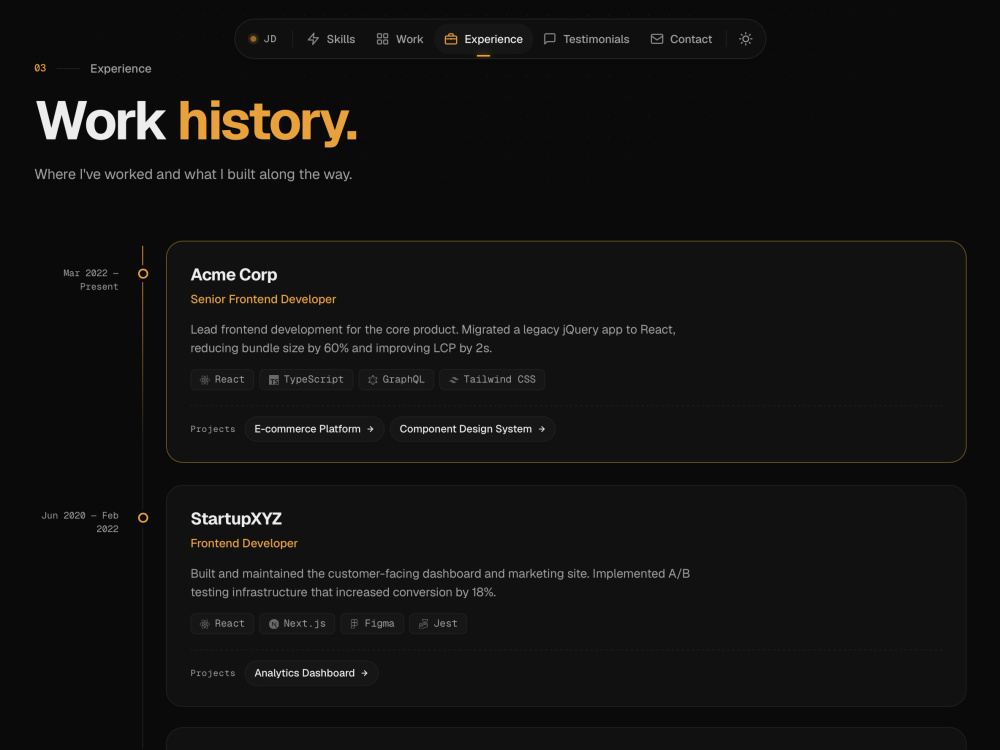1000x750 pixels.
Task: Click the Work grid icon
Action: 383,39
